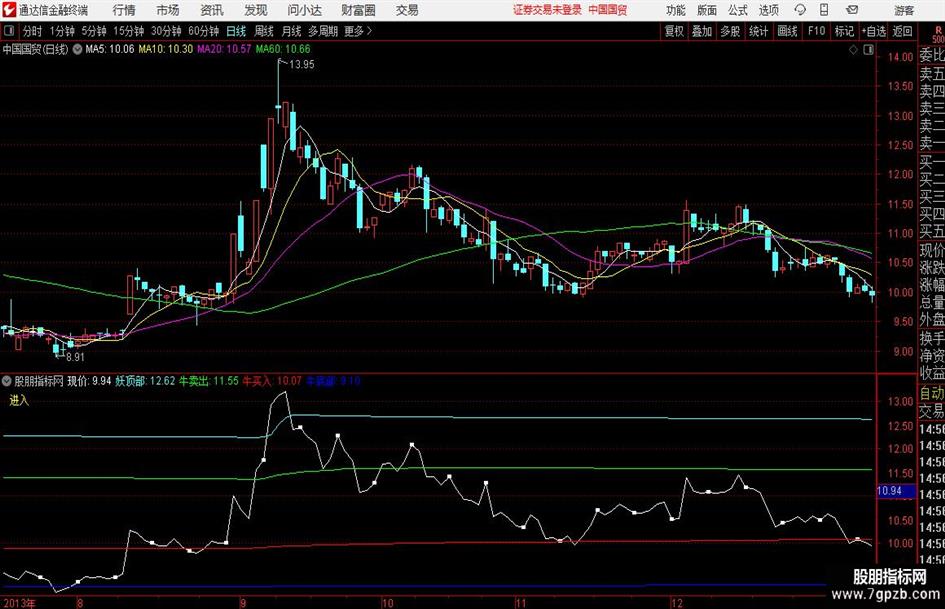Switch to 30分钟 period tab
945x609 pixels.
[166, 31]
